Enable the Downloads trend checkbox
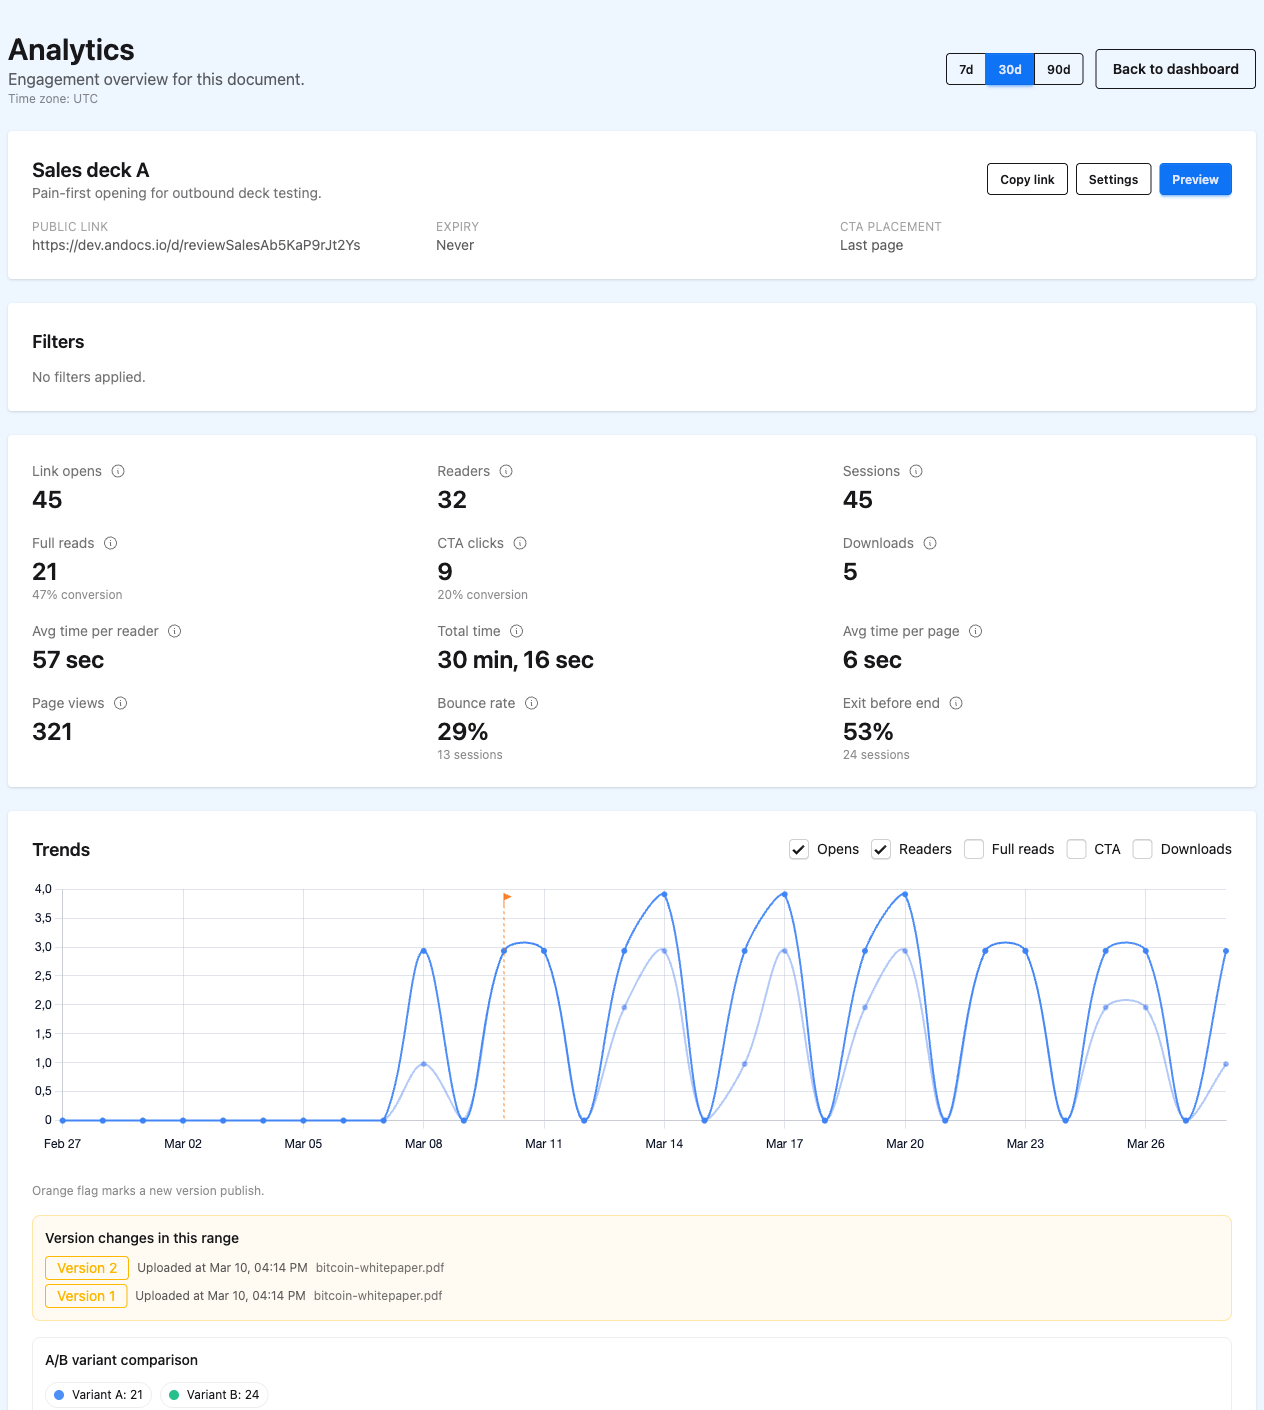 pyautogui.click(x=1142, y=849)
